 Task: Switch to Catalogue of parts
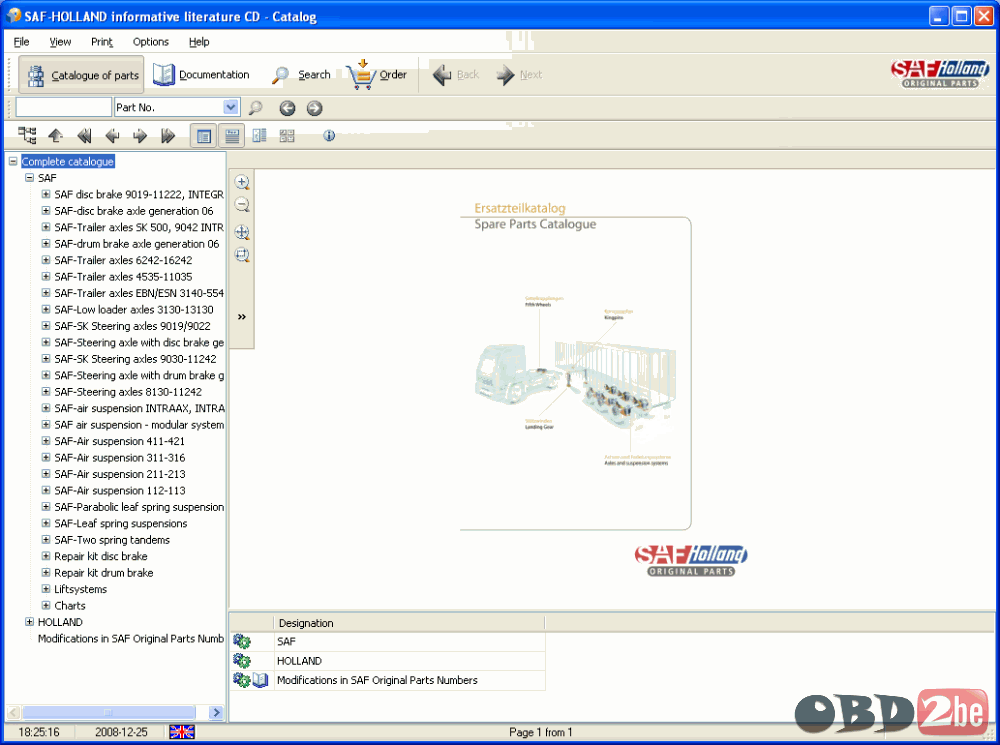click(x=82, y=75)
